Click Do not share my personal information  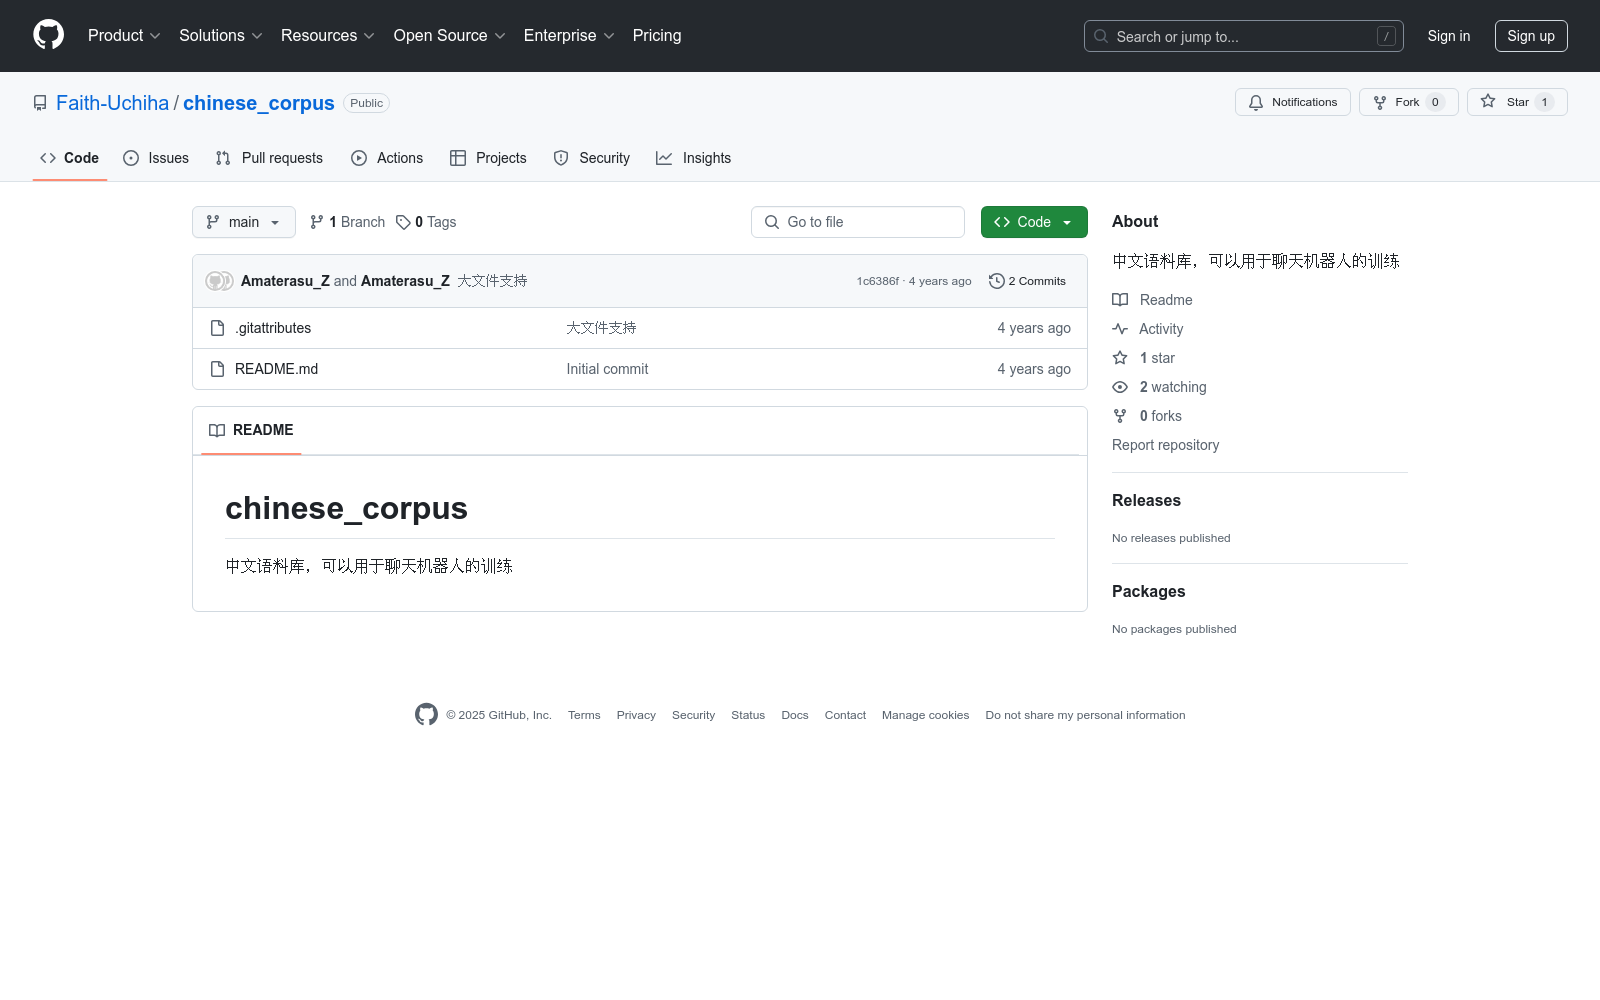pyautogui.click(x=1085, y=715)
